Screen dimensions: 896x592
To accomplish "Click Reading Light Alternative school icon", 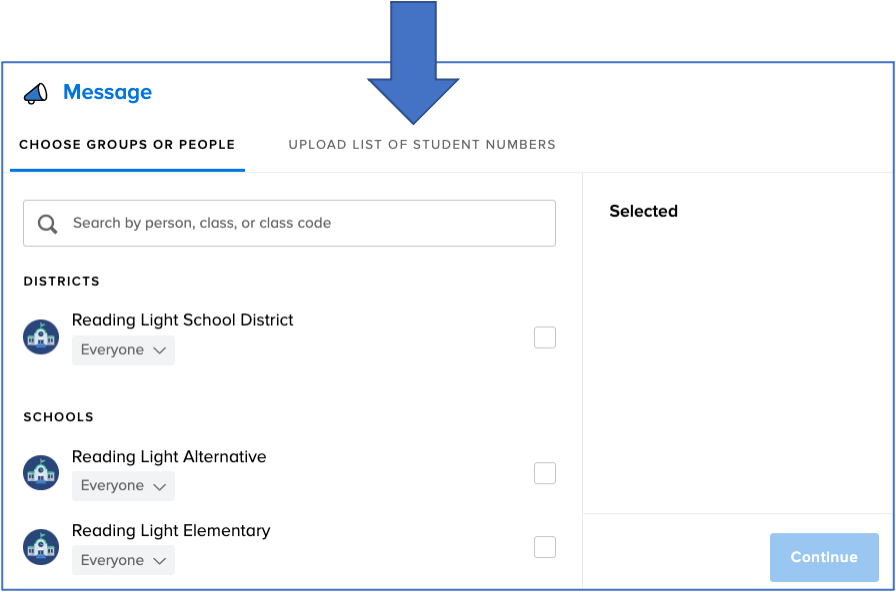I will (41, 473).
